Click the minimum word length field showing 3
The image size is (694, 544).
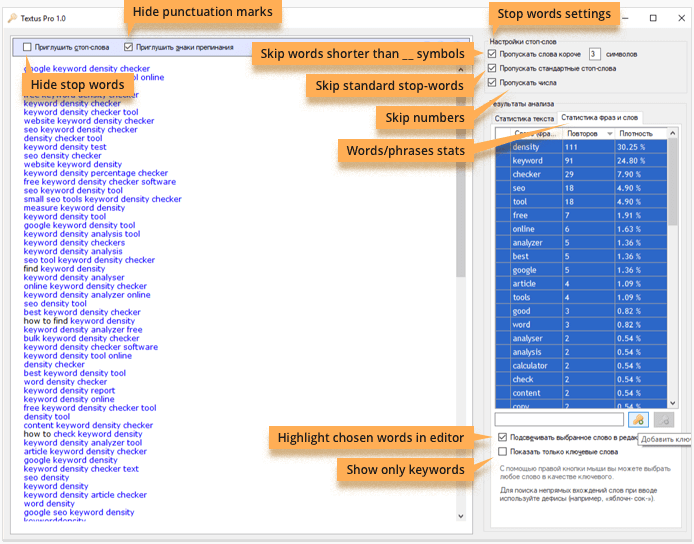point(594,54)
